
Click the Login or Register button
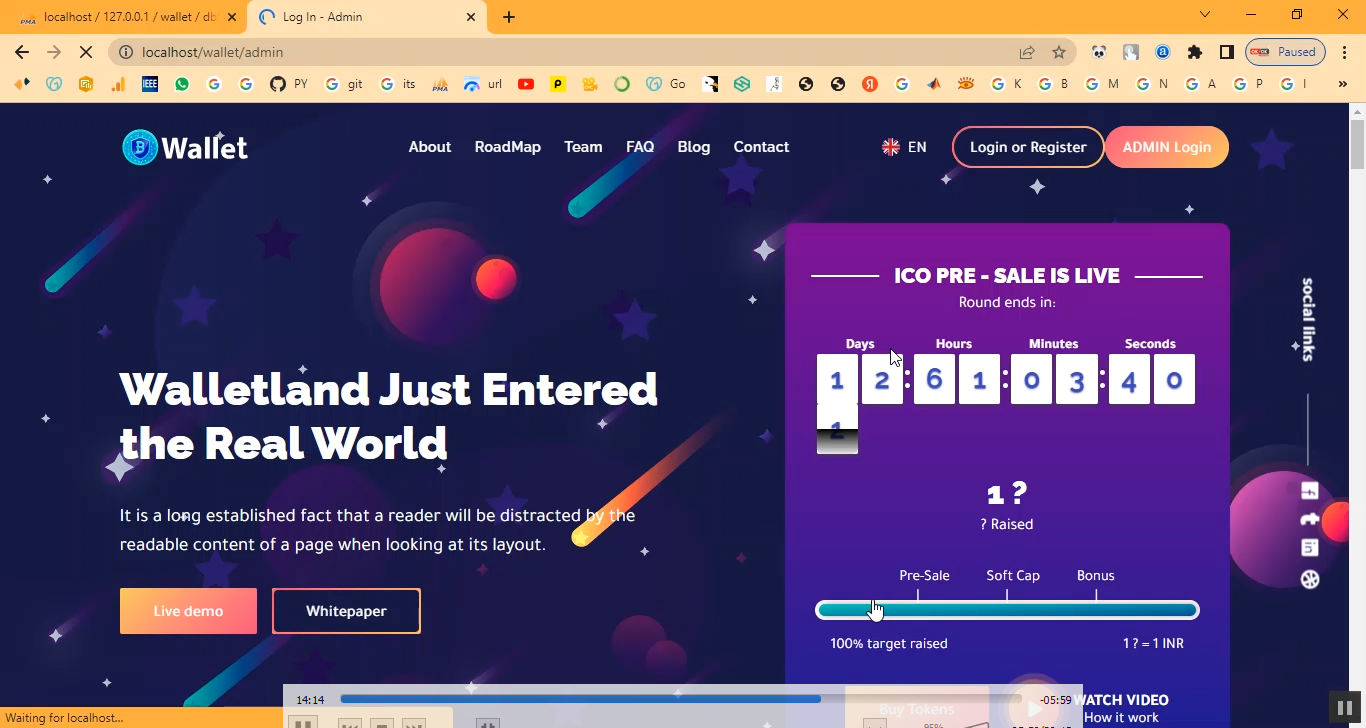1028,147
